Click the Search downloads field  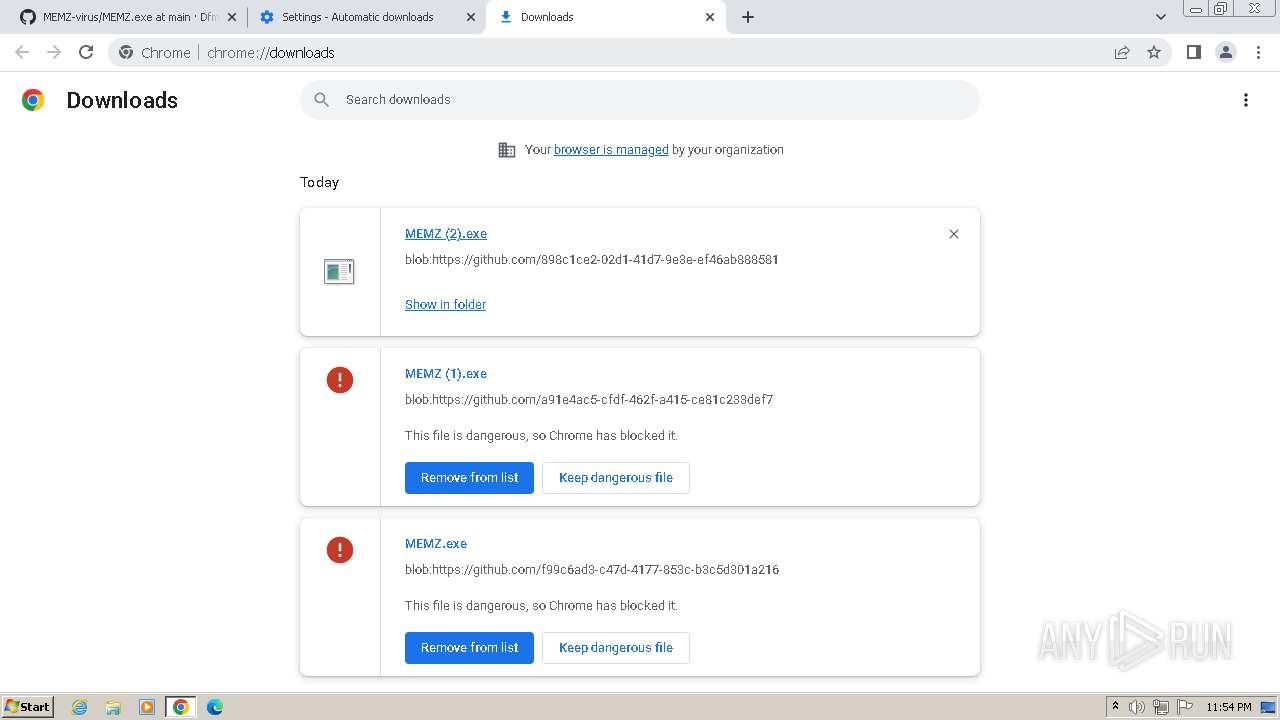[x=640, y=100]
